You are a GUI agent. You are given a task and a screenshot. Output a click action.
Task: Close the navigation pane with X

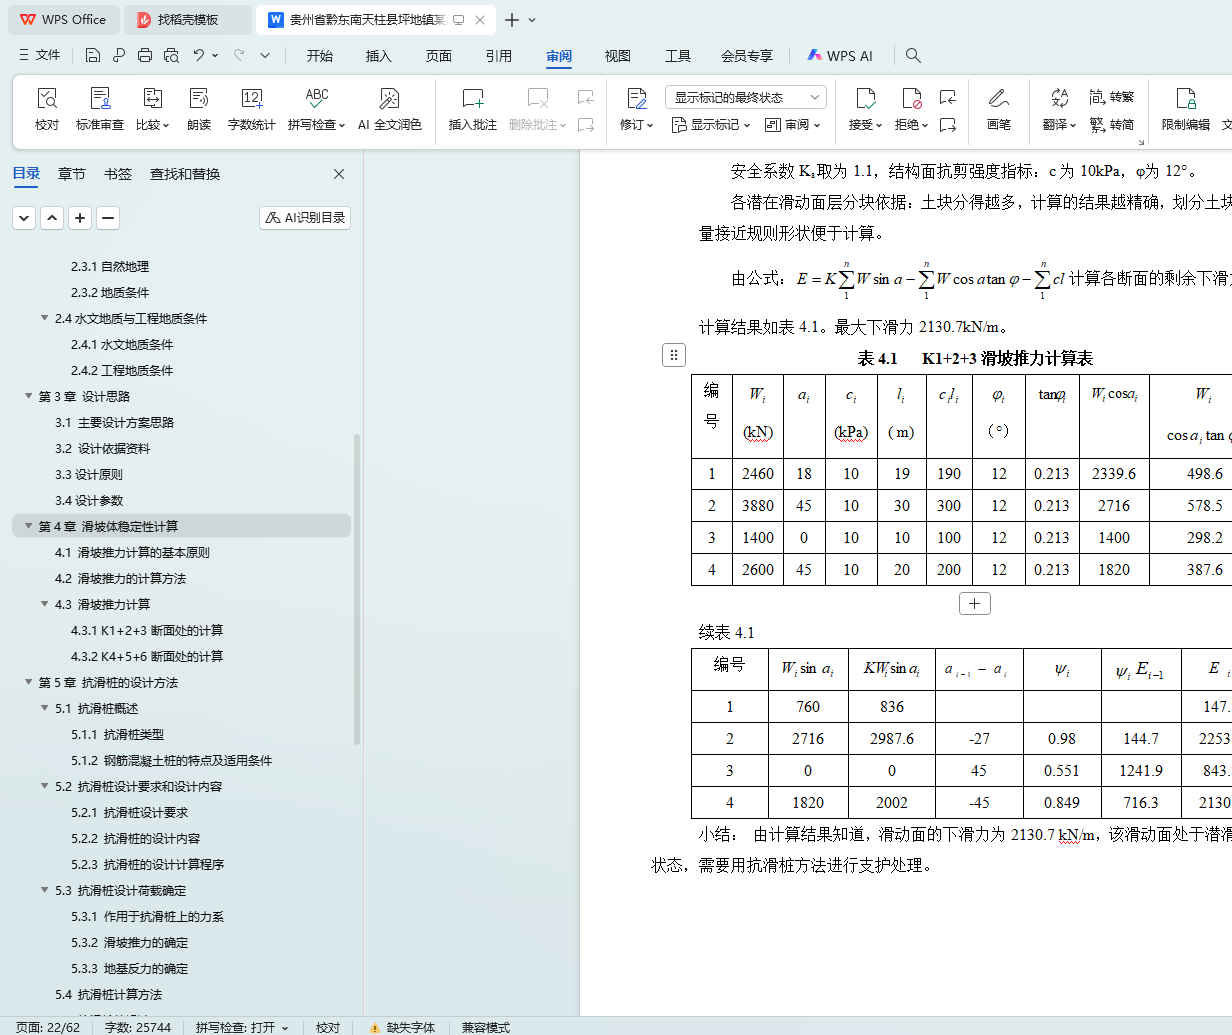point(339,174)
